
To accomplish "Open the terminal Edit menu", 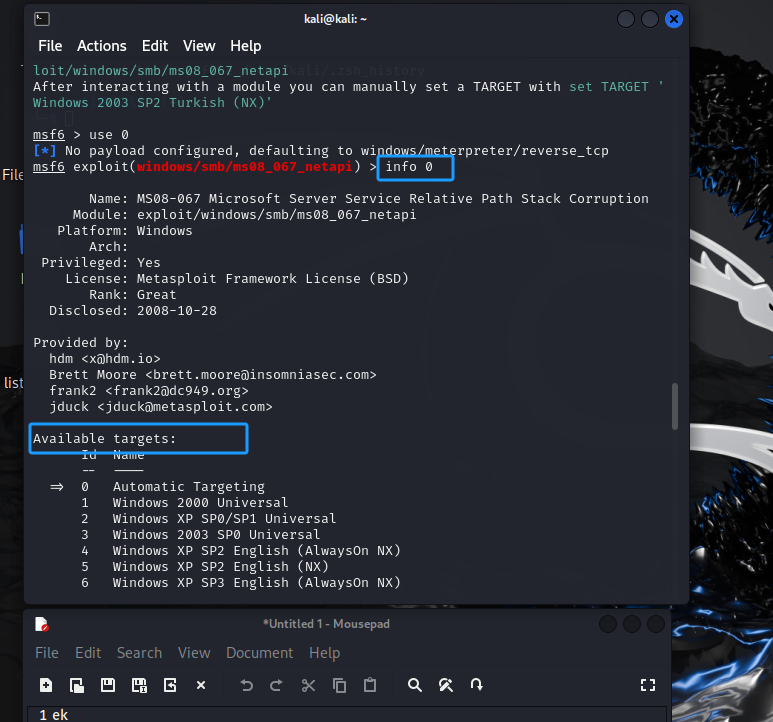I will click(155, 46).
